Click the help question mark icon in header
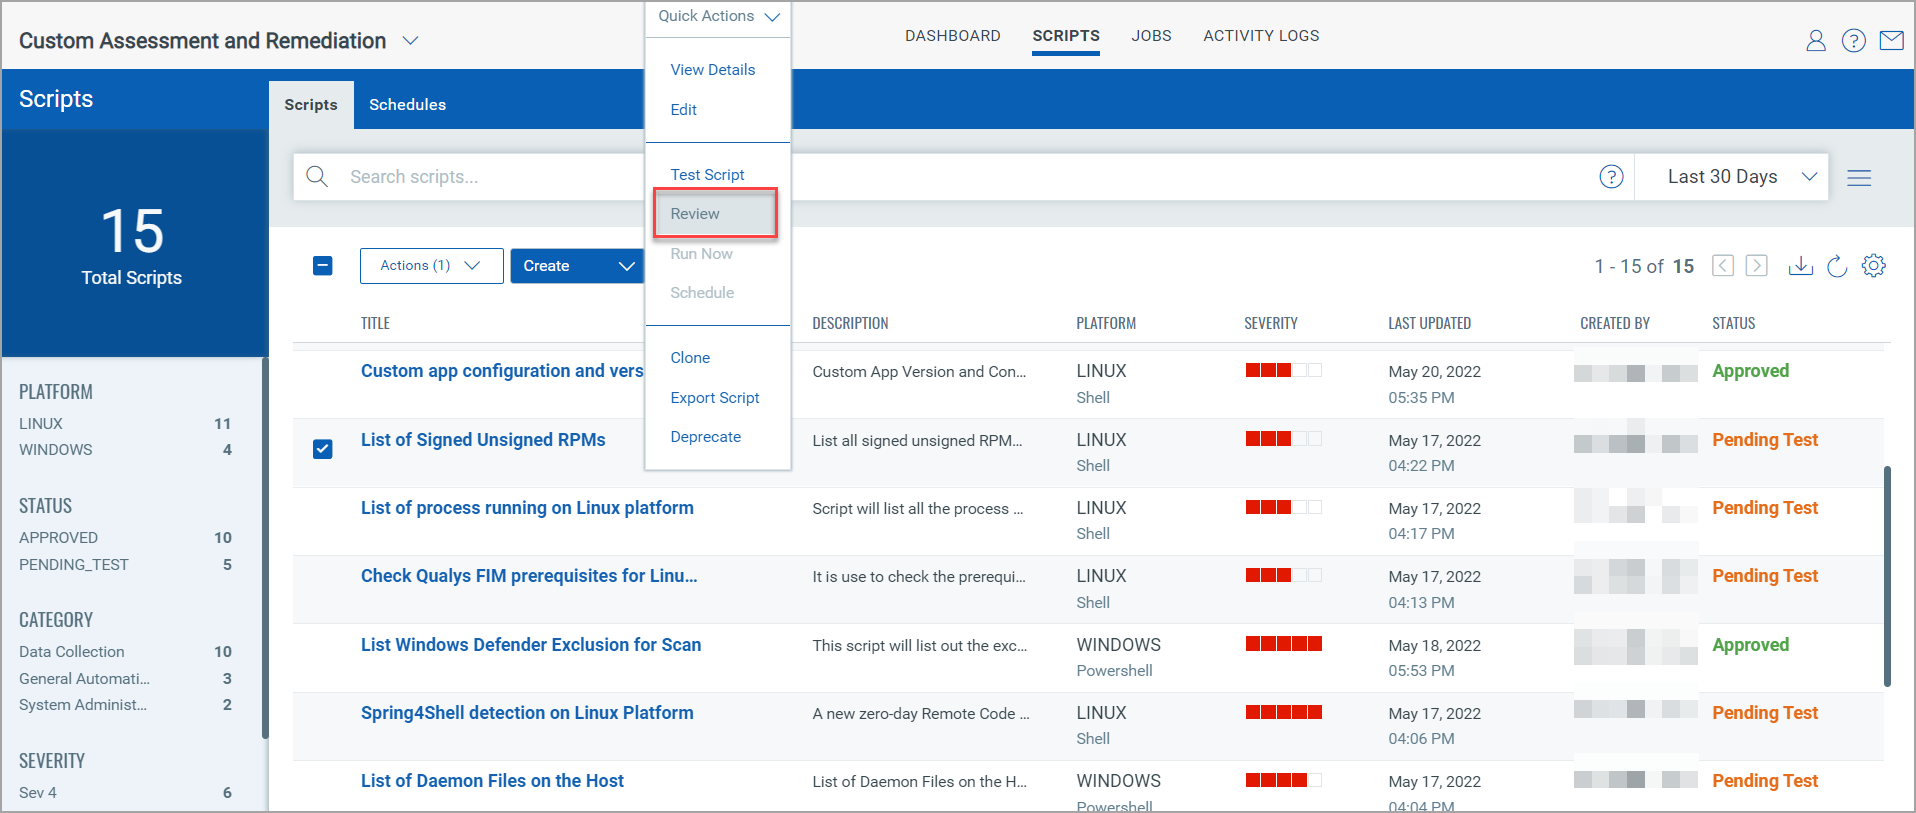Screen dimensions: 1916x813 tap(1853, 40)
